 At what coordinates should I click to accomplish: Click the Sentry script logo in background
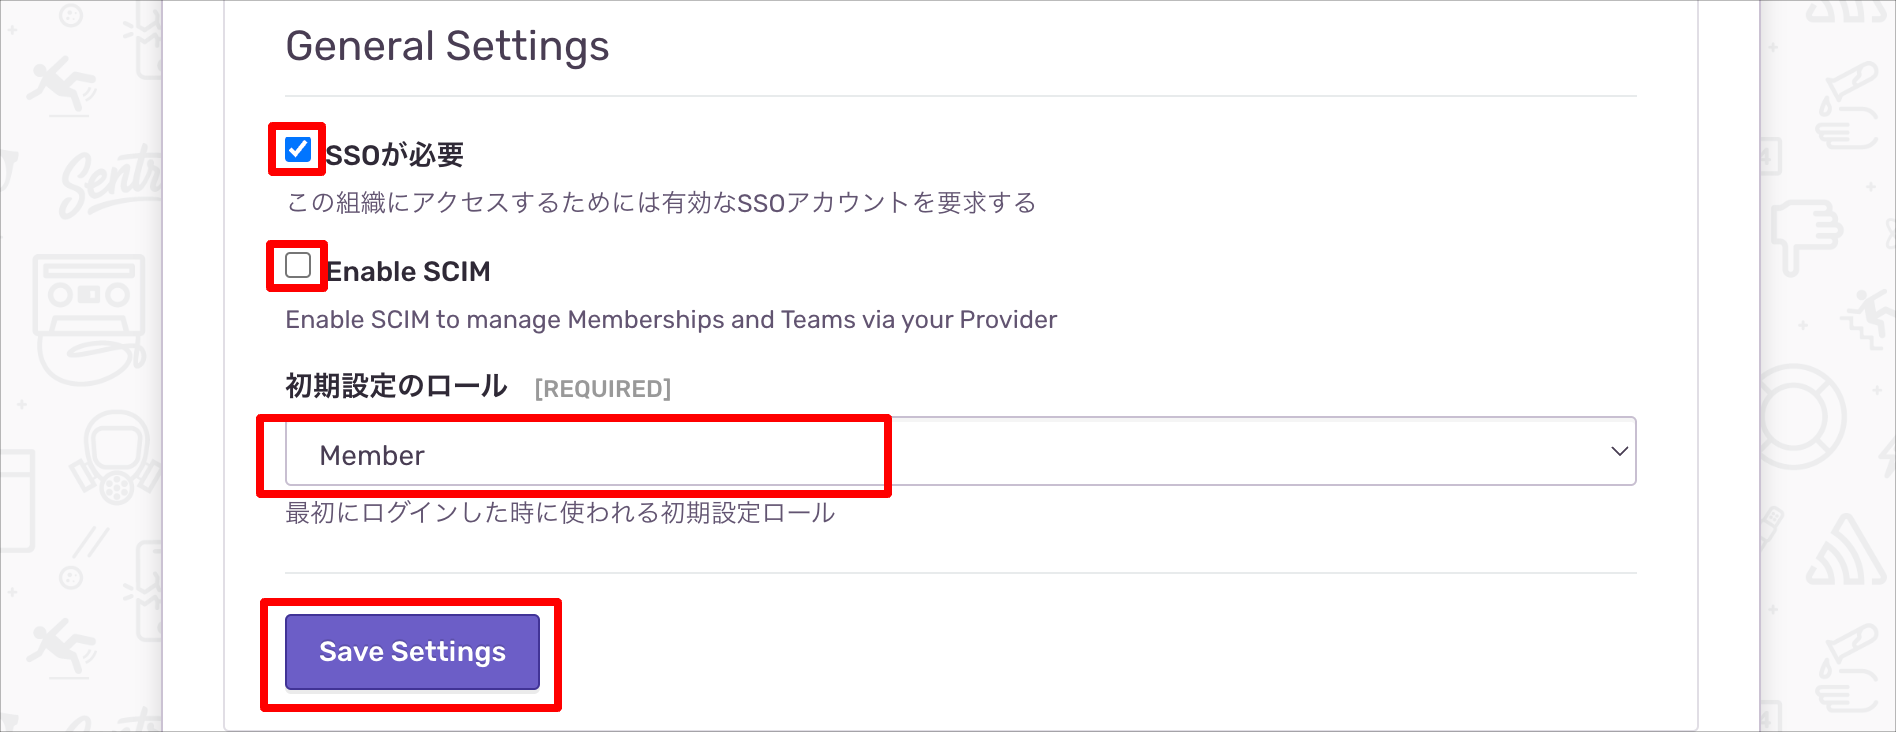110,180
